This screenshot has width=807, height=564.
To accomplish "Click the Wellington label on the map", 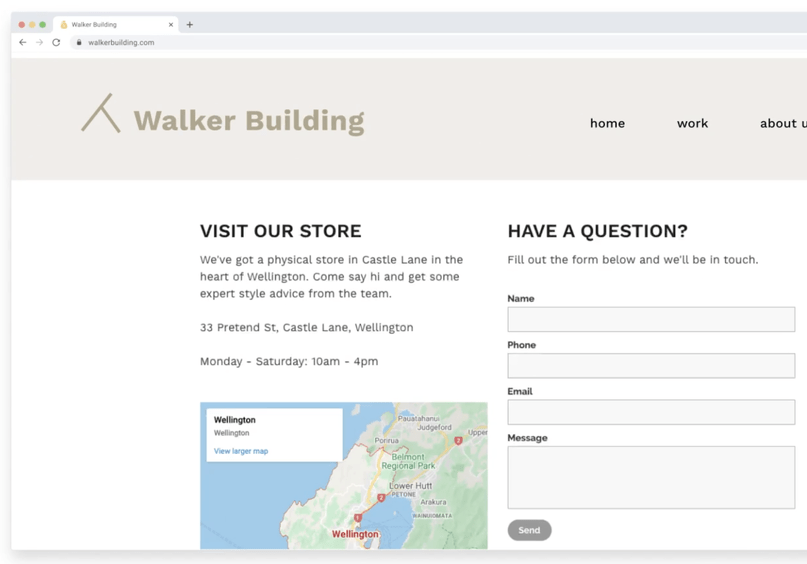I will pos(355,534).
